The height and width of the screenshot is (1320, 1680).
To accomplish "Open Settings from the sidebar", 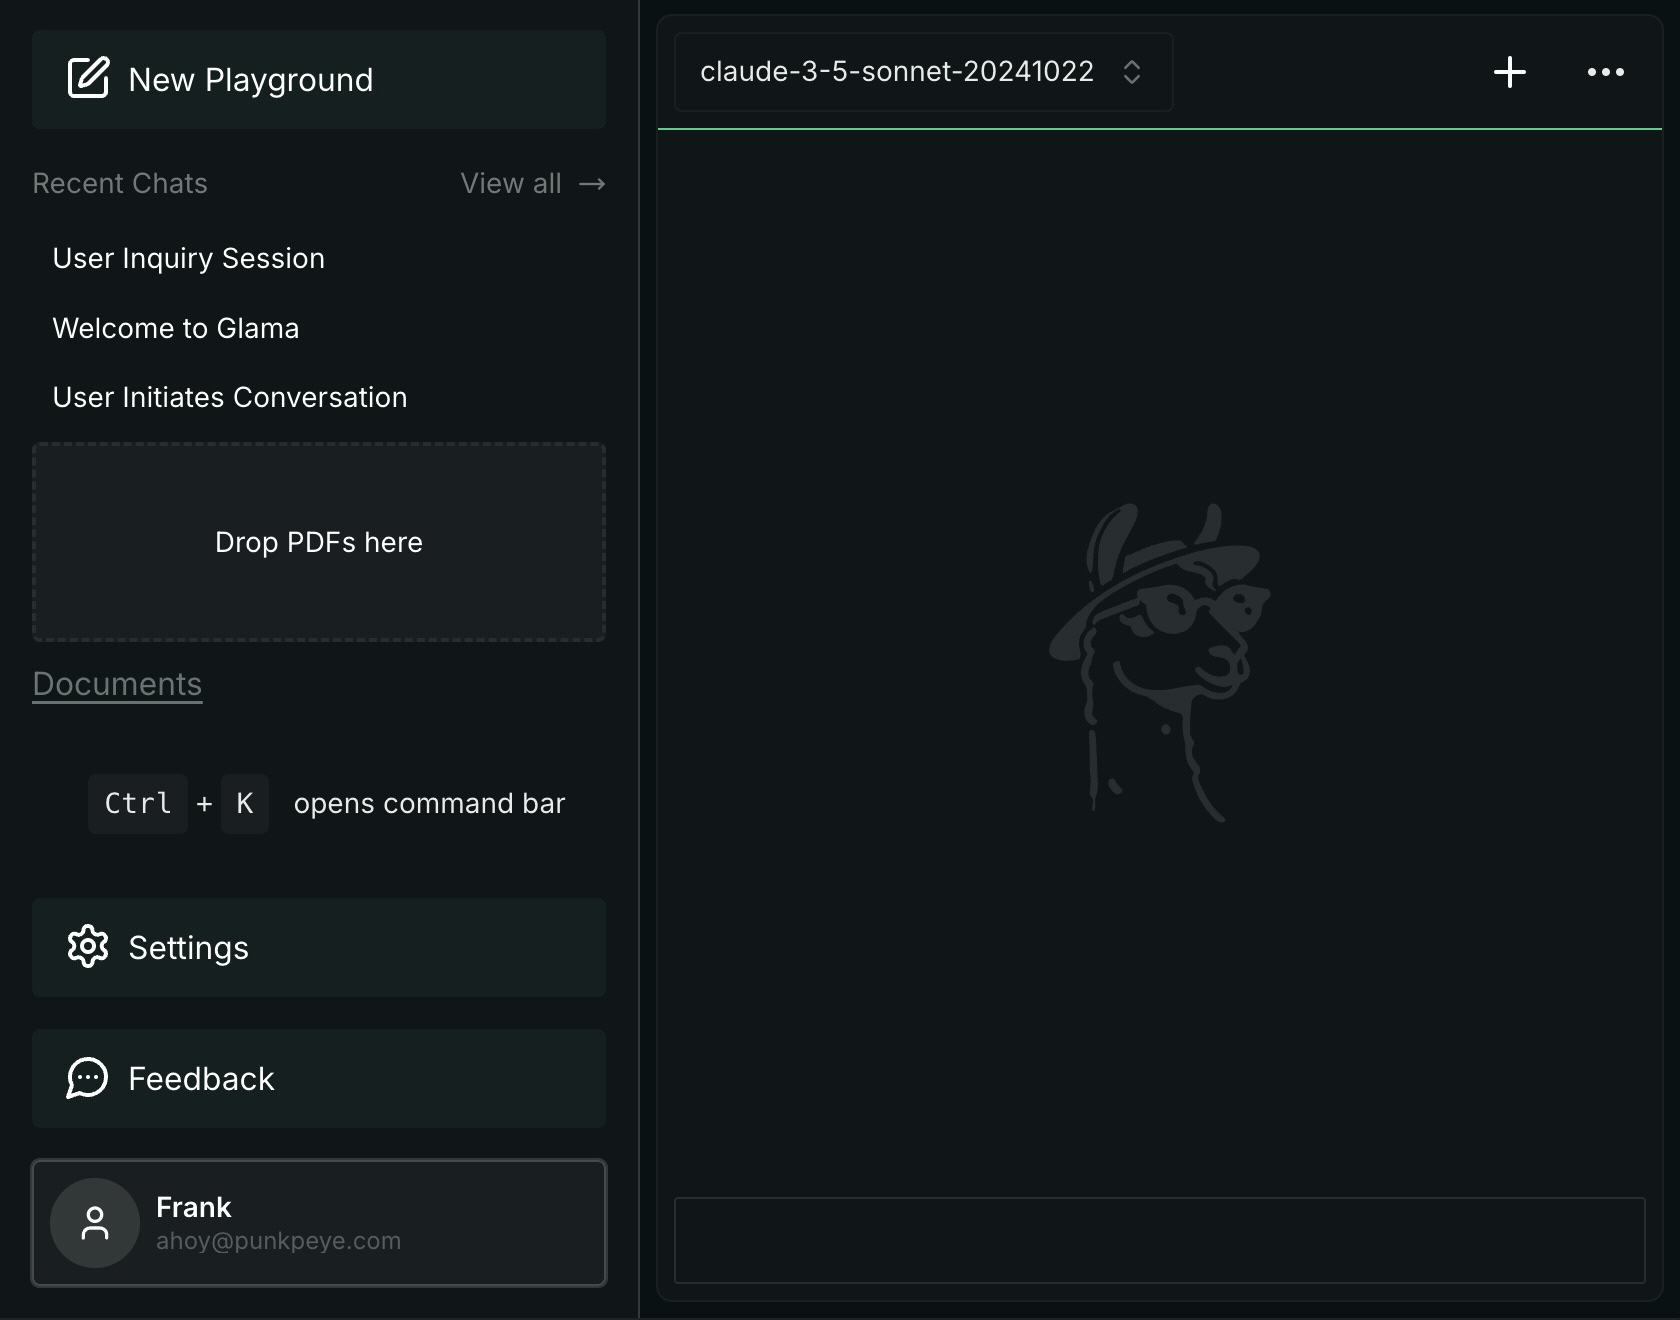I will coord(319,947).
